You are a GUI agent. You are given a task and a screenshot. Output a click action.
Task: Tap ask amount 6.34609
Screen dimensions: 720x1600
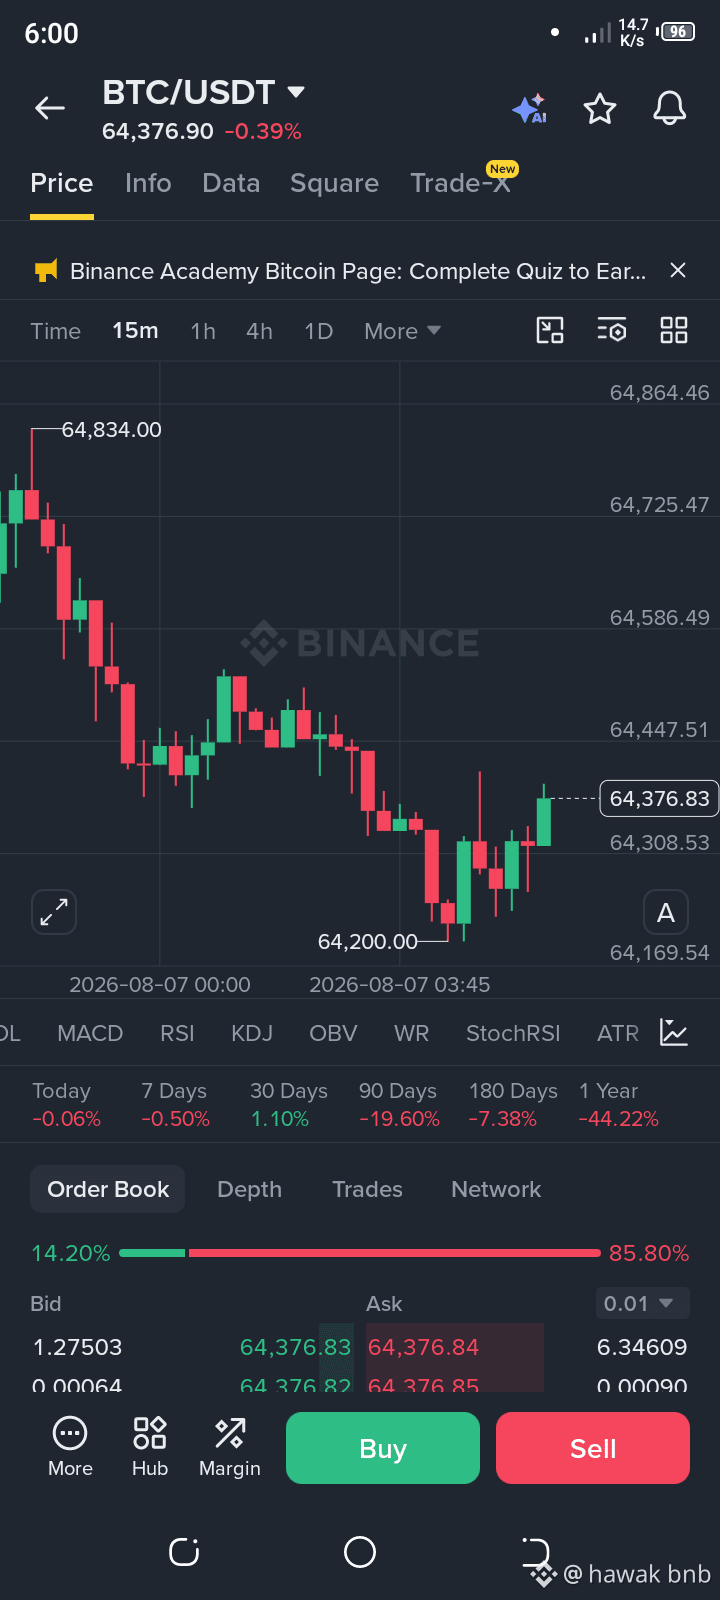(642, 1347)
